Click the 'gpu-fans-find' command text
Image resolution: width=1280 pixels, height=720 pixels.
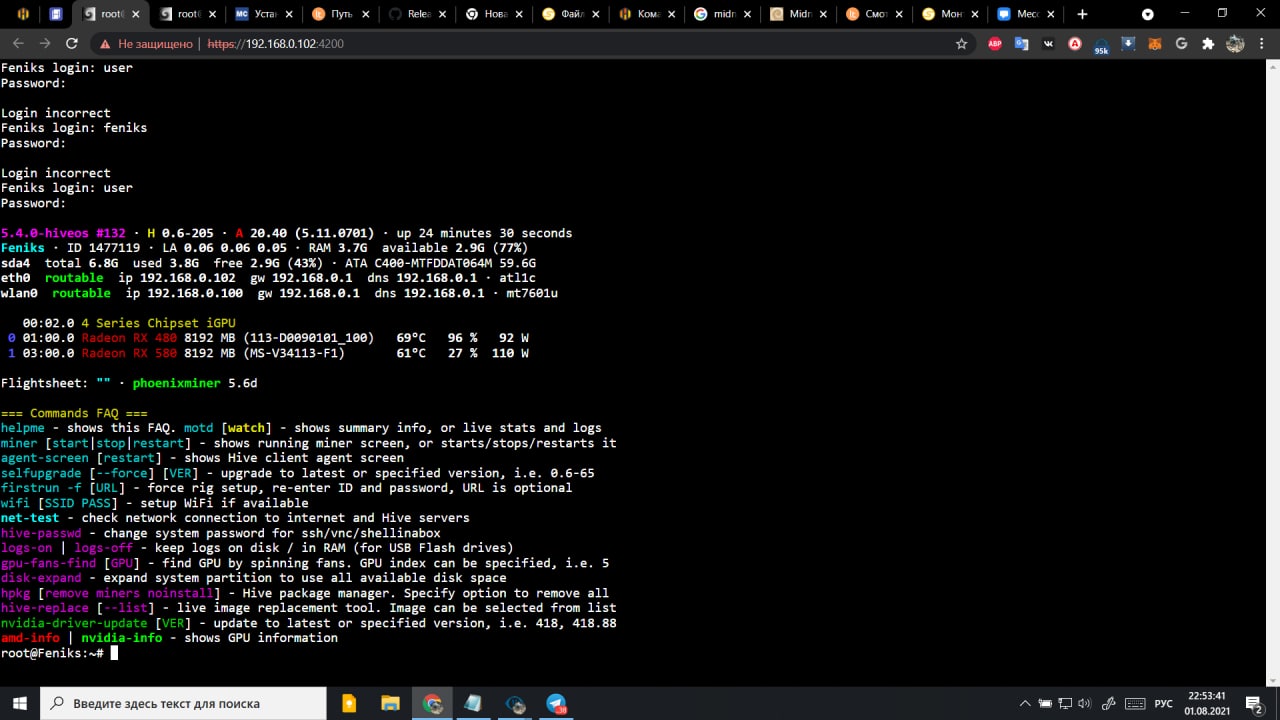pos(48,563)
